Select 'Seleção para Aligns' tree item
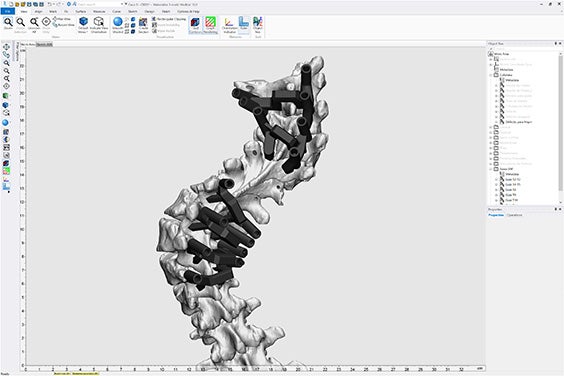 point(519,122)
